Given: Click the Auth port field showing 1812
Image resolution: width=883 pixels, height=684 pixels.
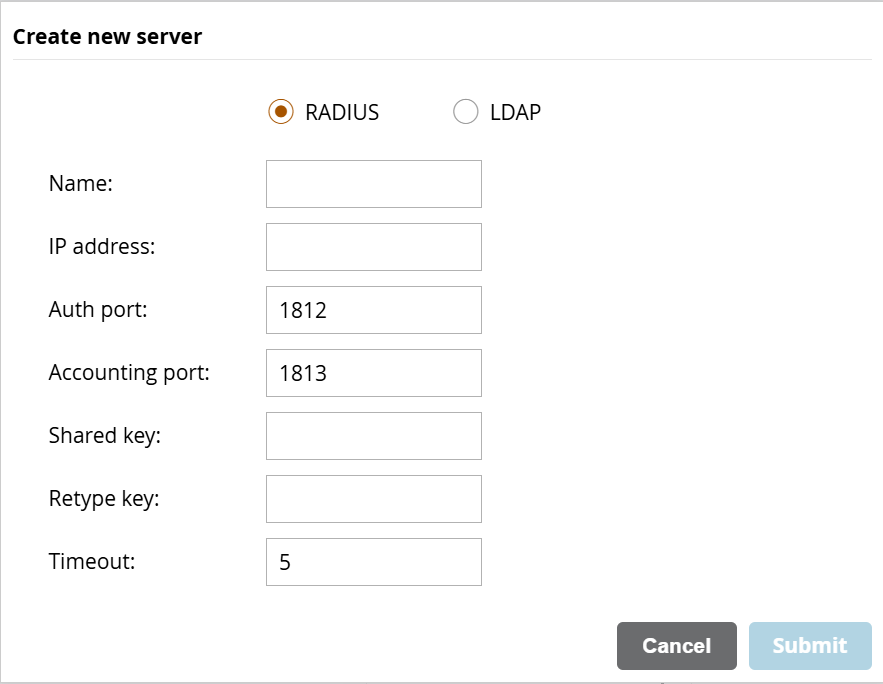Looking at the screenshot, I should [374, 310].
